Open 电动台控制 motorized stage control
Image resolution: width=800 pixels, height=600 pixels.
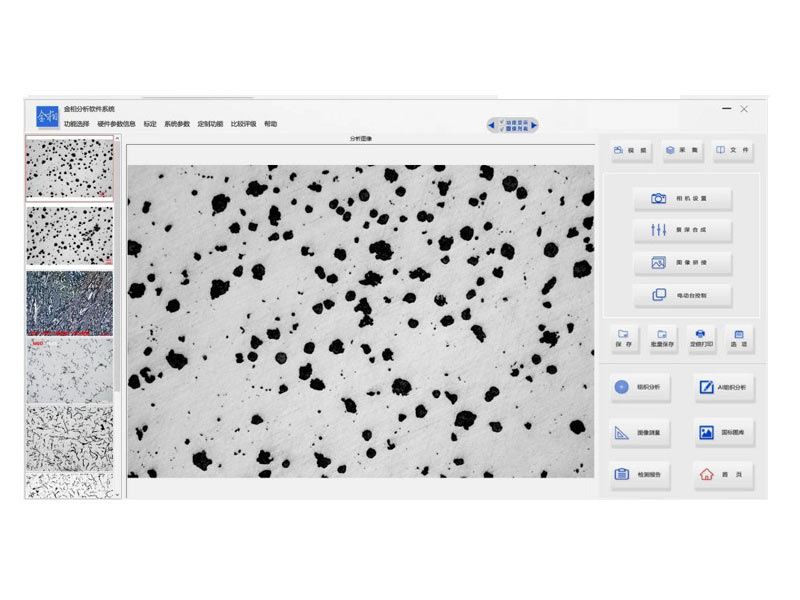pos(682,295)
